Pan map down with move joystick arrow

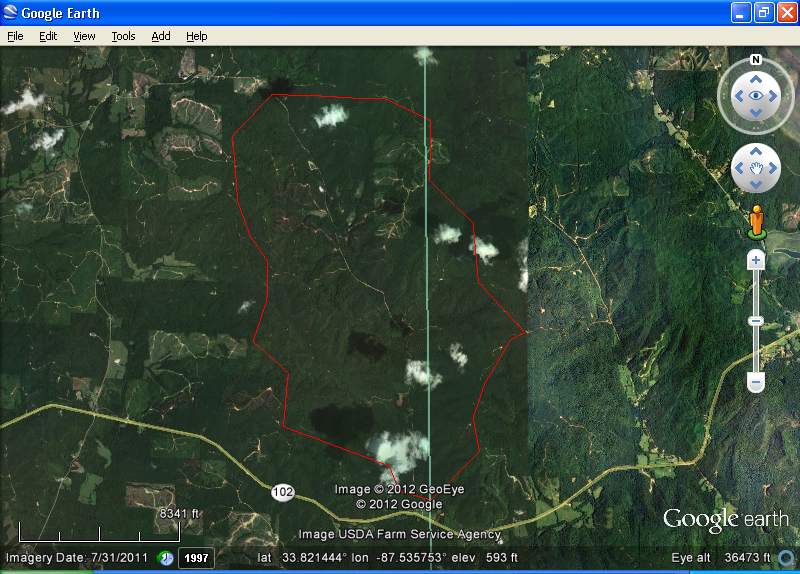(756, 184)
